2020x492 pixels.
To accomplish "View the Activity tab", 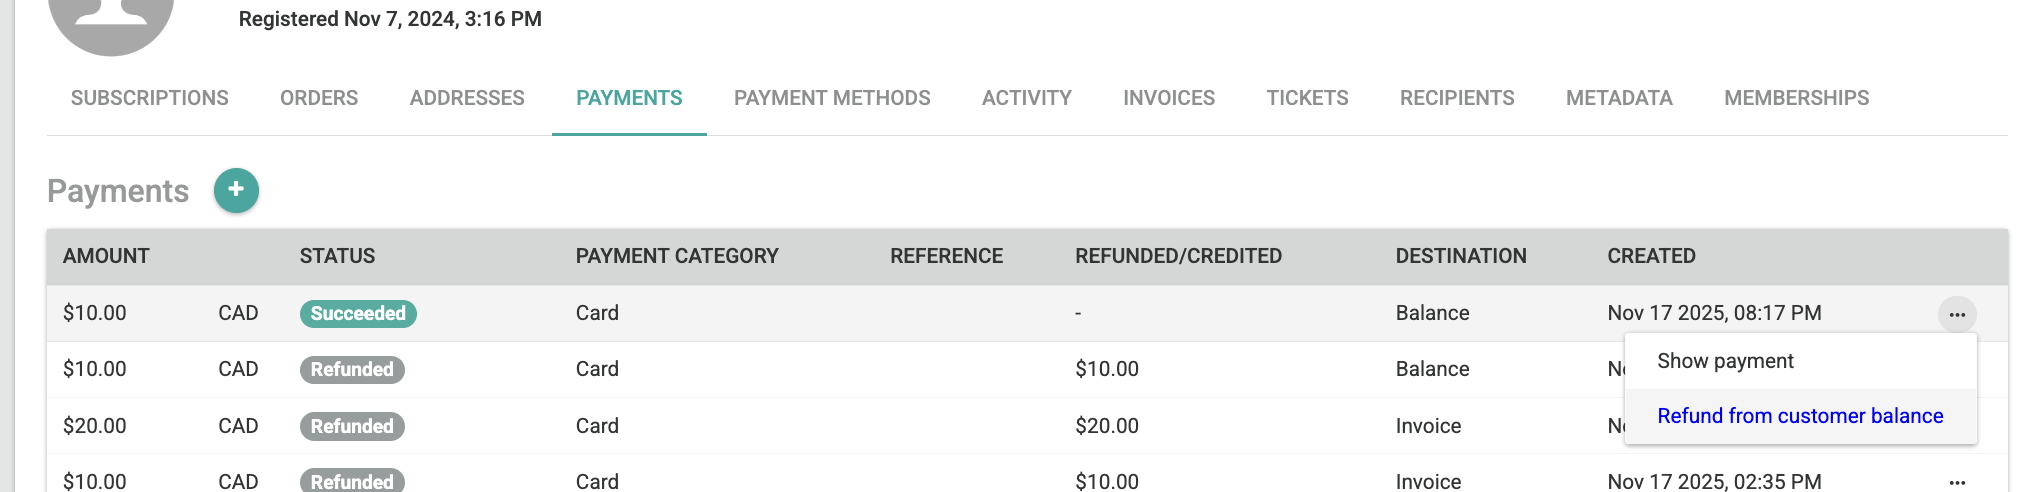I will coord(1026,98).
